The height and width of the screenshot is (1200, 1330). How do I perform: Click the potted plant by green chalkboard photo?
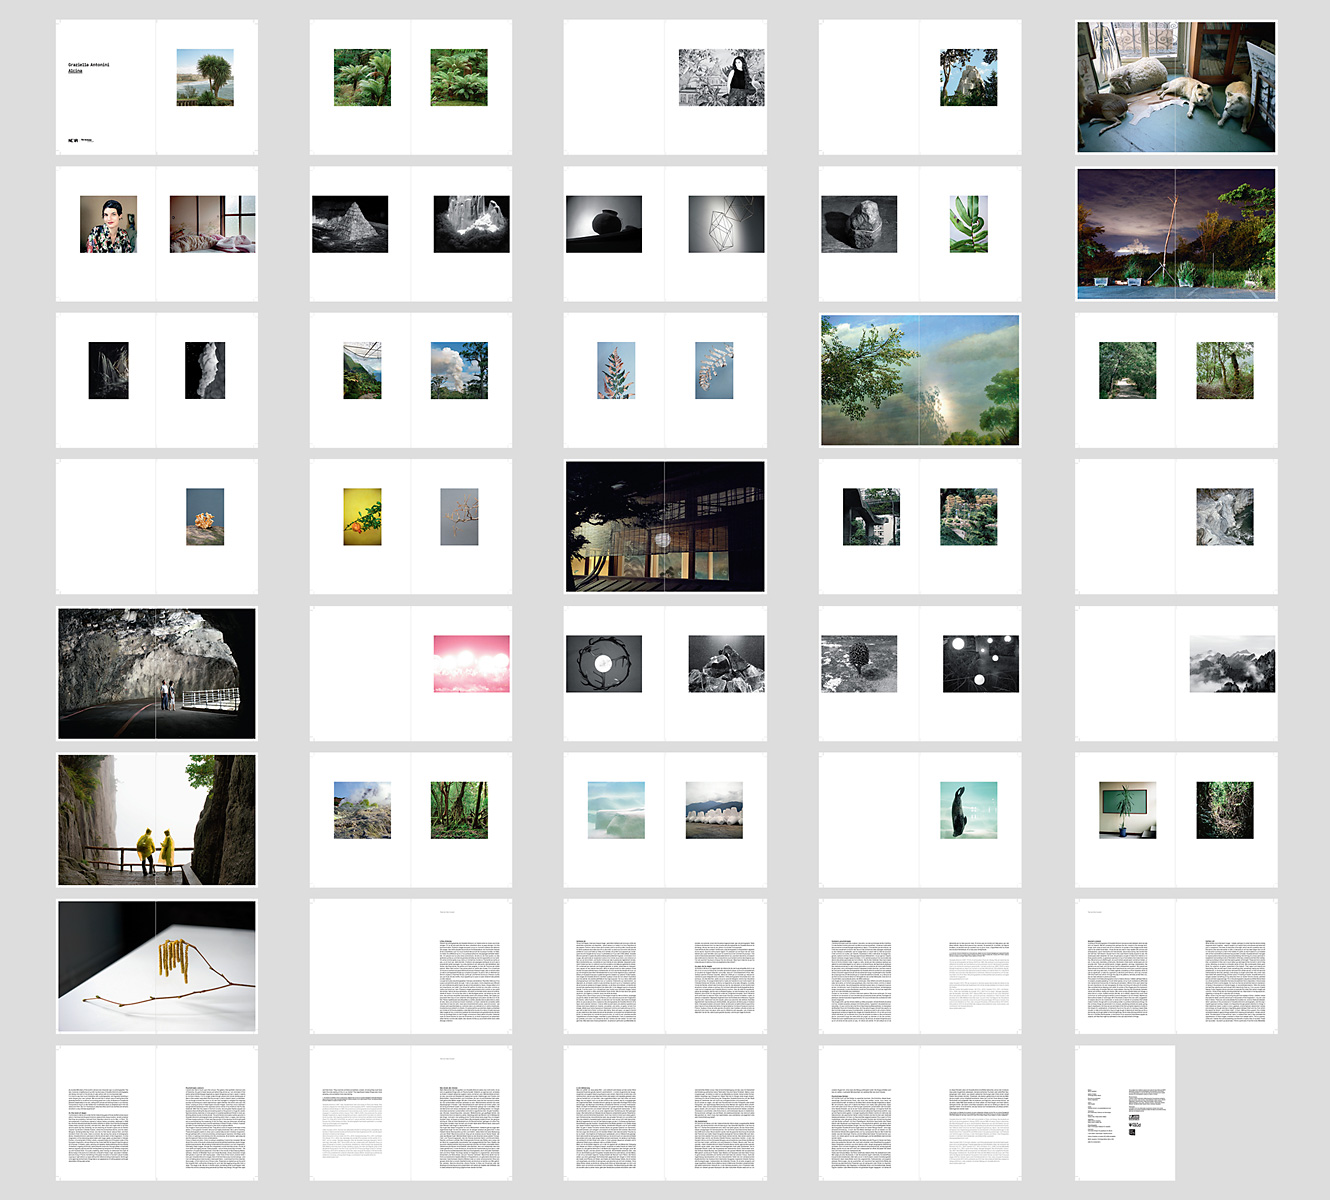[1127, 810]
